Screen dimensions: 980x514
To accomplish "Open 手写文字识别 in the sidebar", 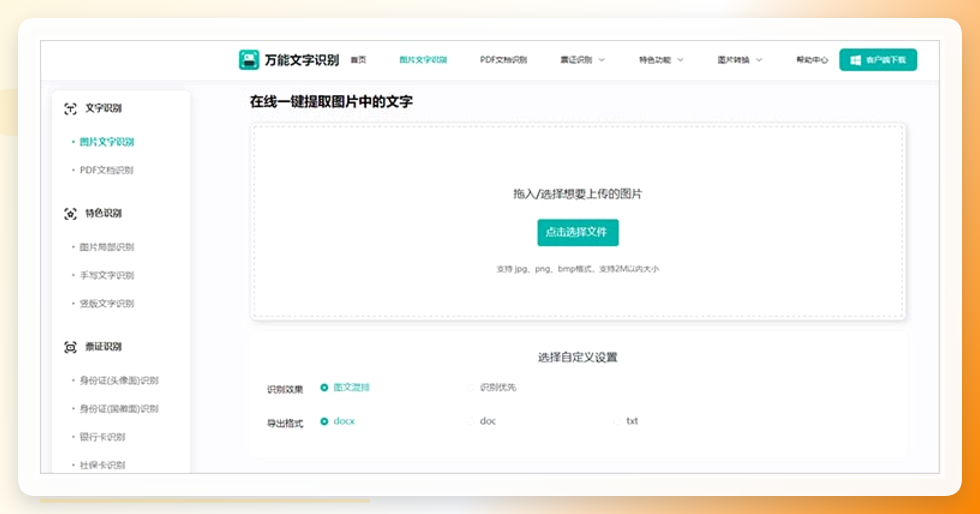I will tap(107, 275).
